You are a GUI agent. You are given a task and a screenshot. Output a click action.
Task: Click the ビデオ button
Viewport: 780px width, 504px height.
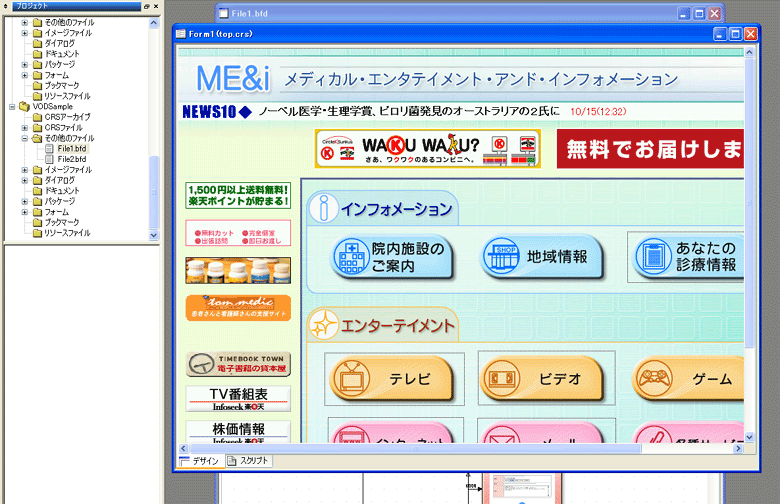[x=542, y=379]
